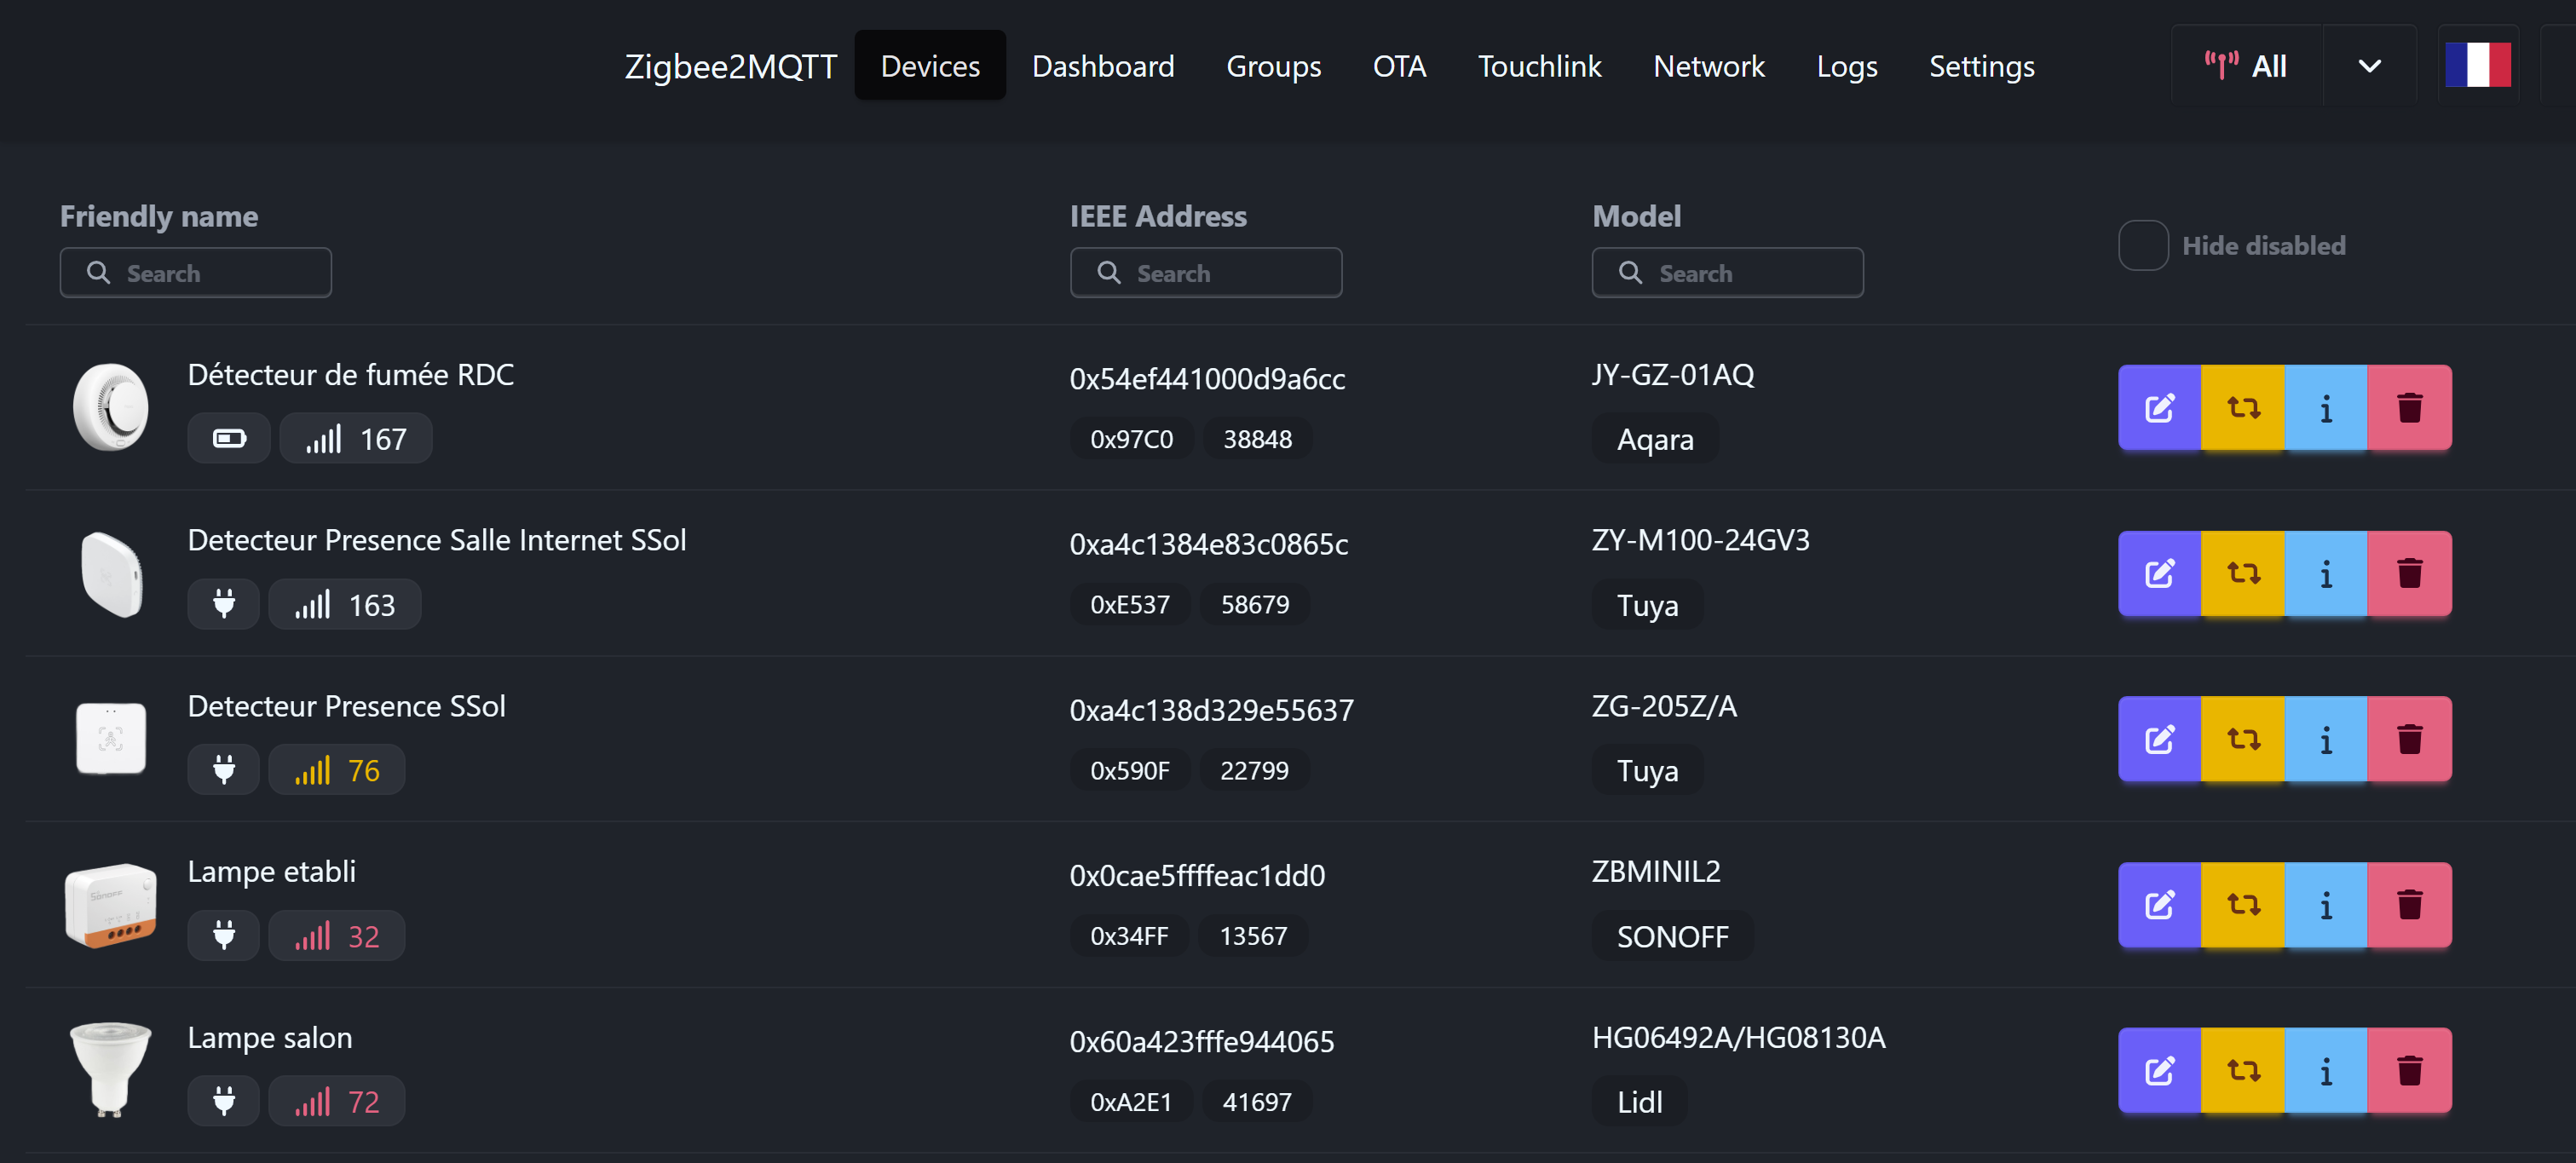Click Permit join All button

coord(2246,66)
